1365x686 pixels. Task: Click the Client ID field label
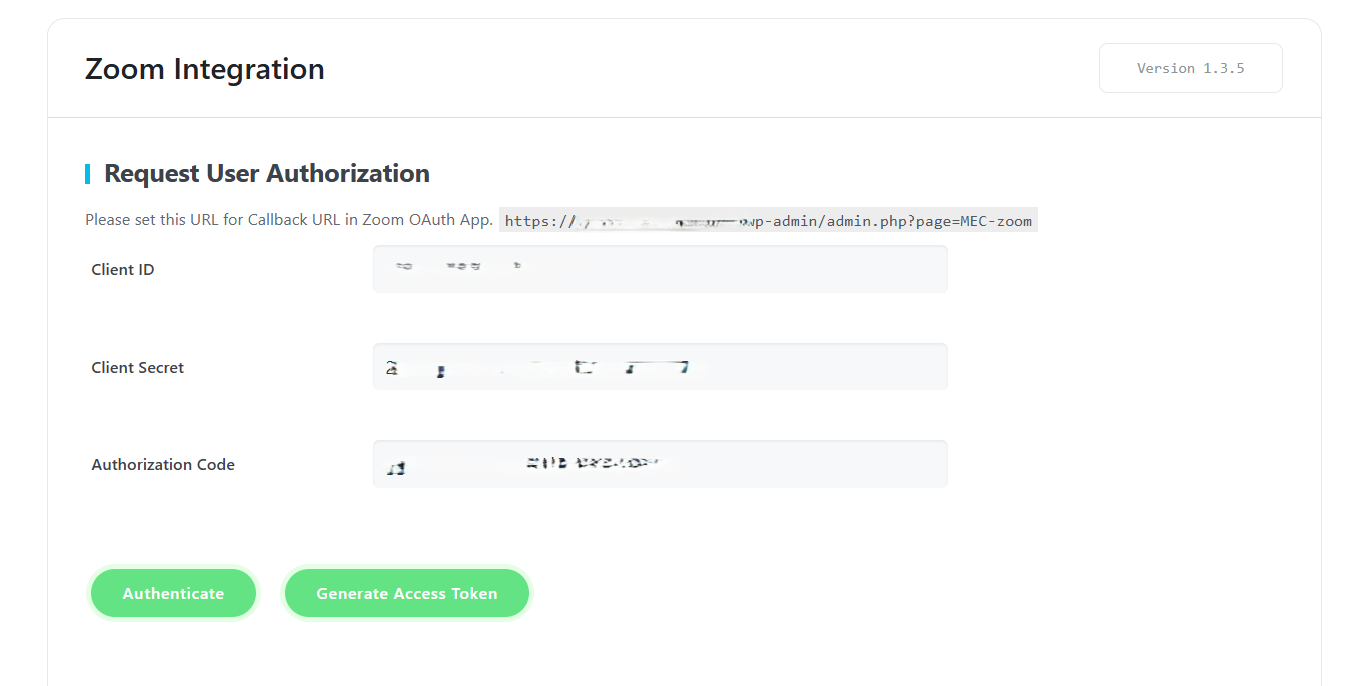[123, 269]
